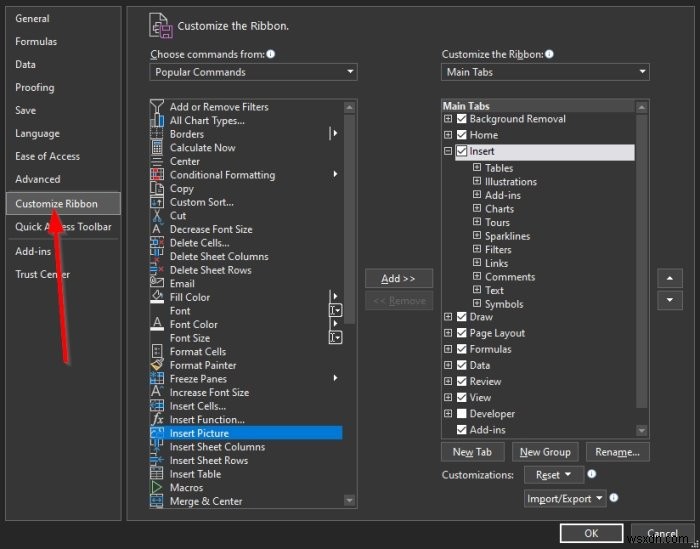Uncheck the Background Removal tab checkbox
The width and height of the screenshot is (700, 549).
coord(462,119)
